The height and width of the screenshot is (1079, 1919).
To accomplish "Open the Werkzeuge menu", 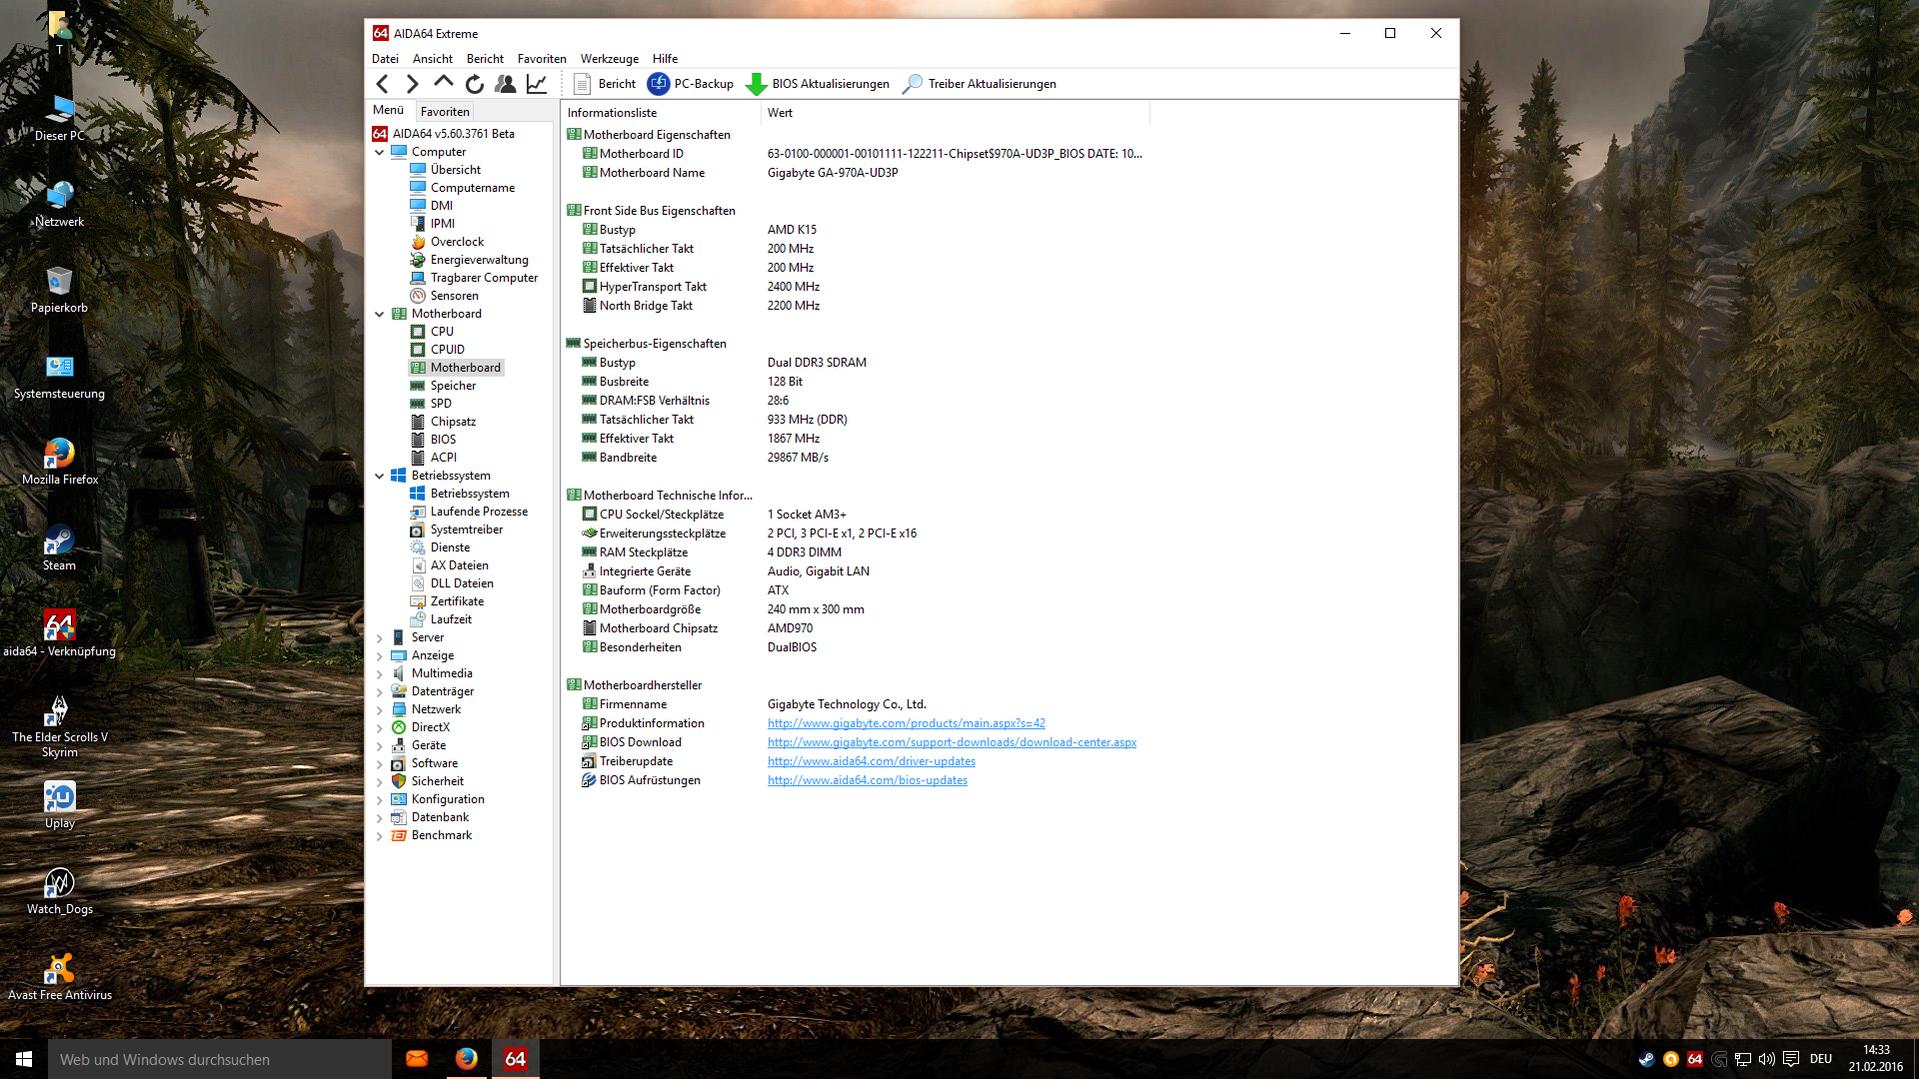I will click(609, 59).
